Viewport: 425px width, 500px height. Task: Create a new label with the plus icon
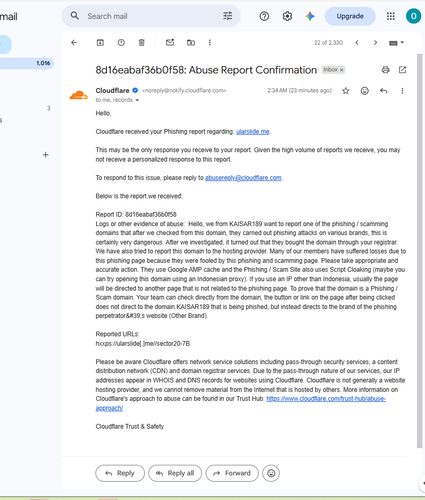46,155
